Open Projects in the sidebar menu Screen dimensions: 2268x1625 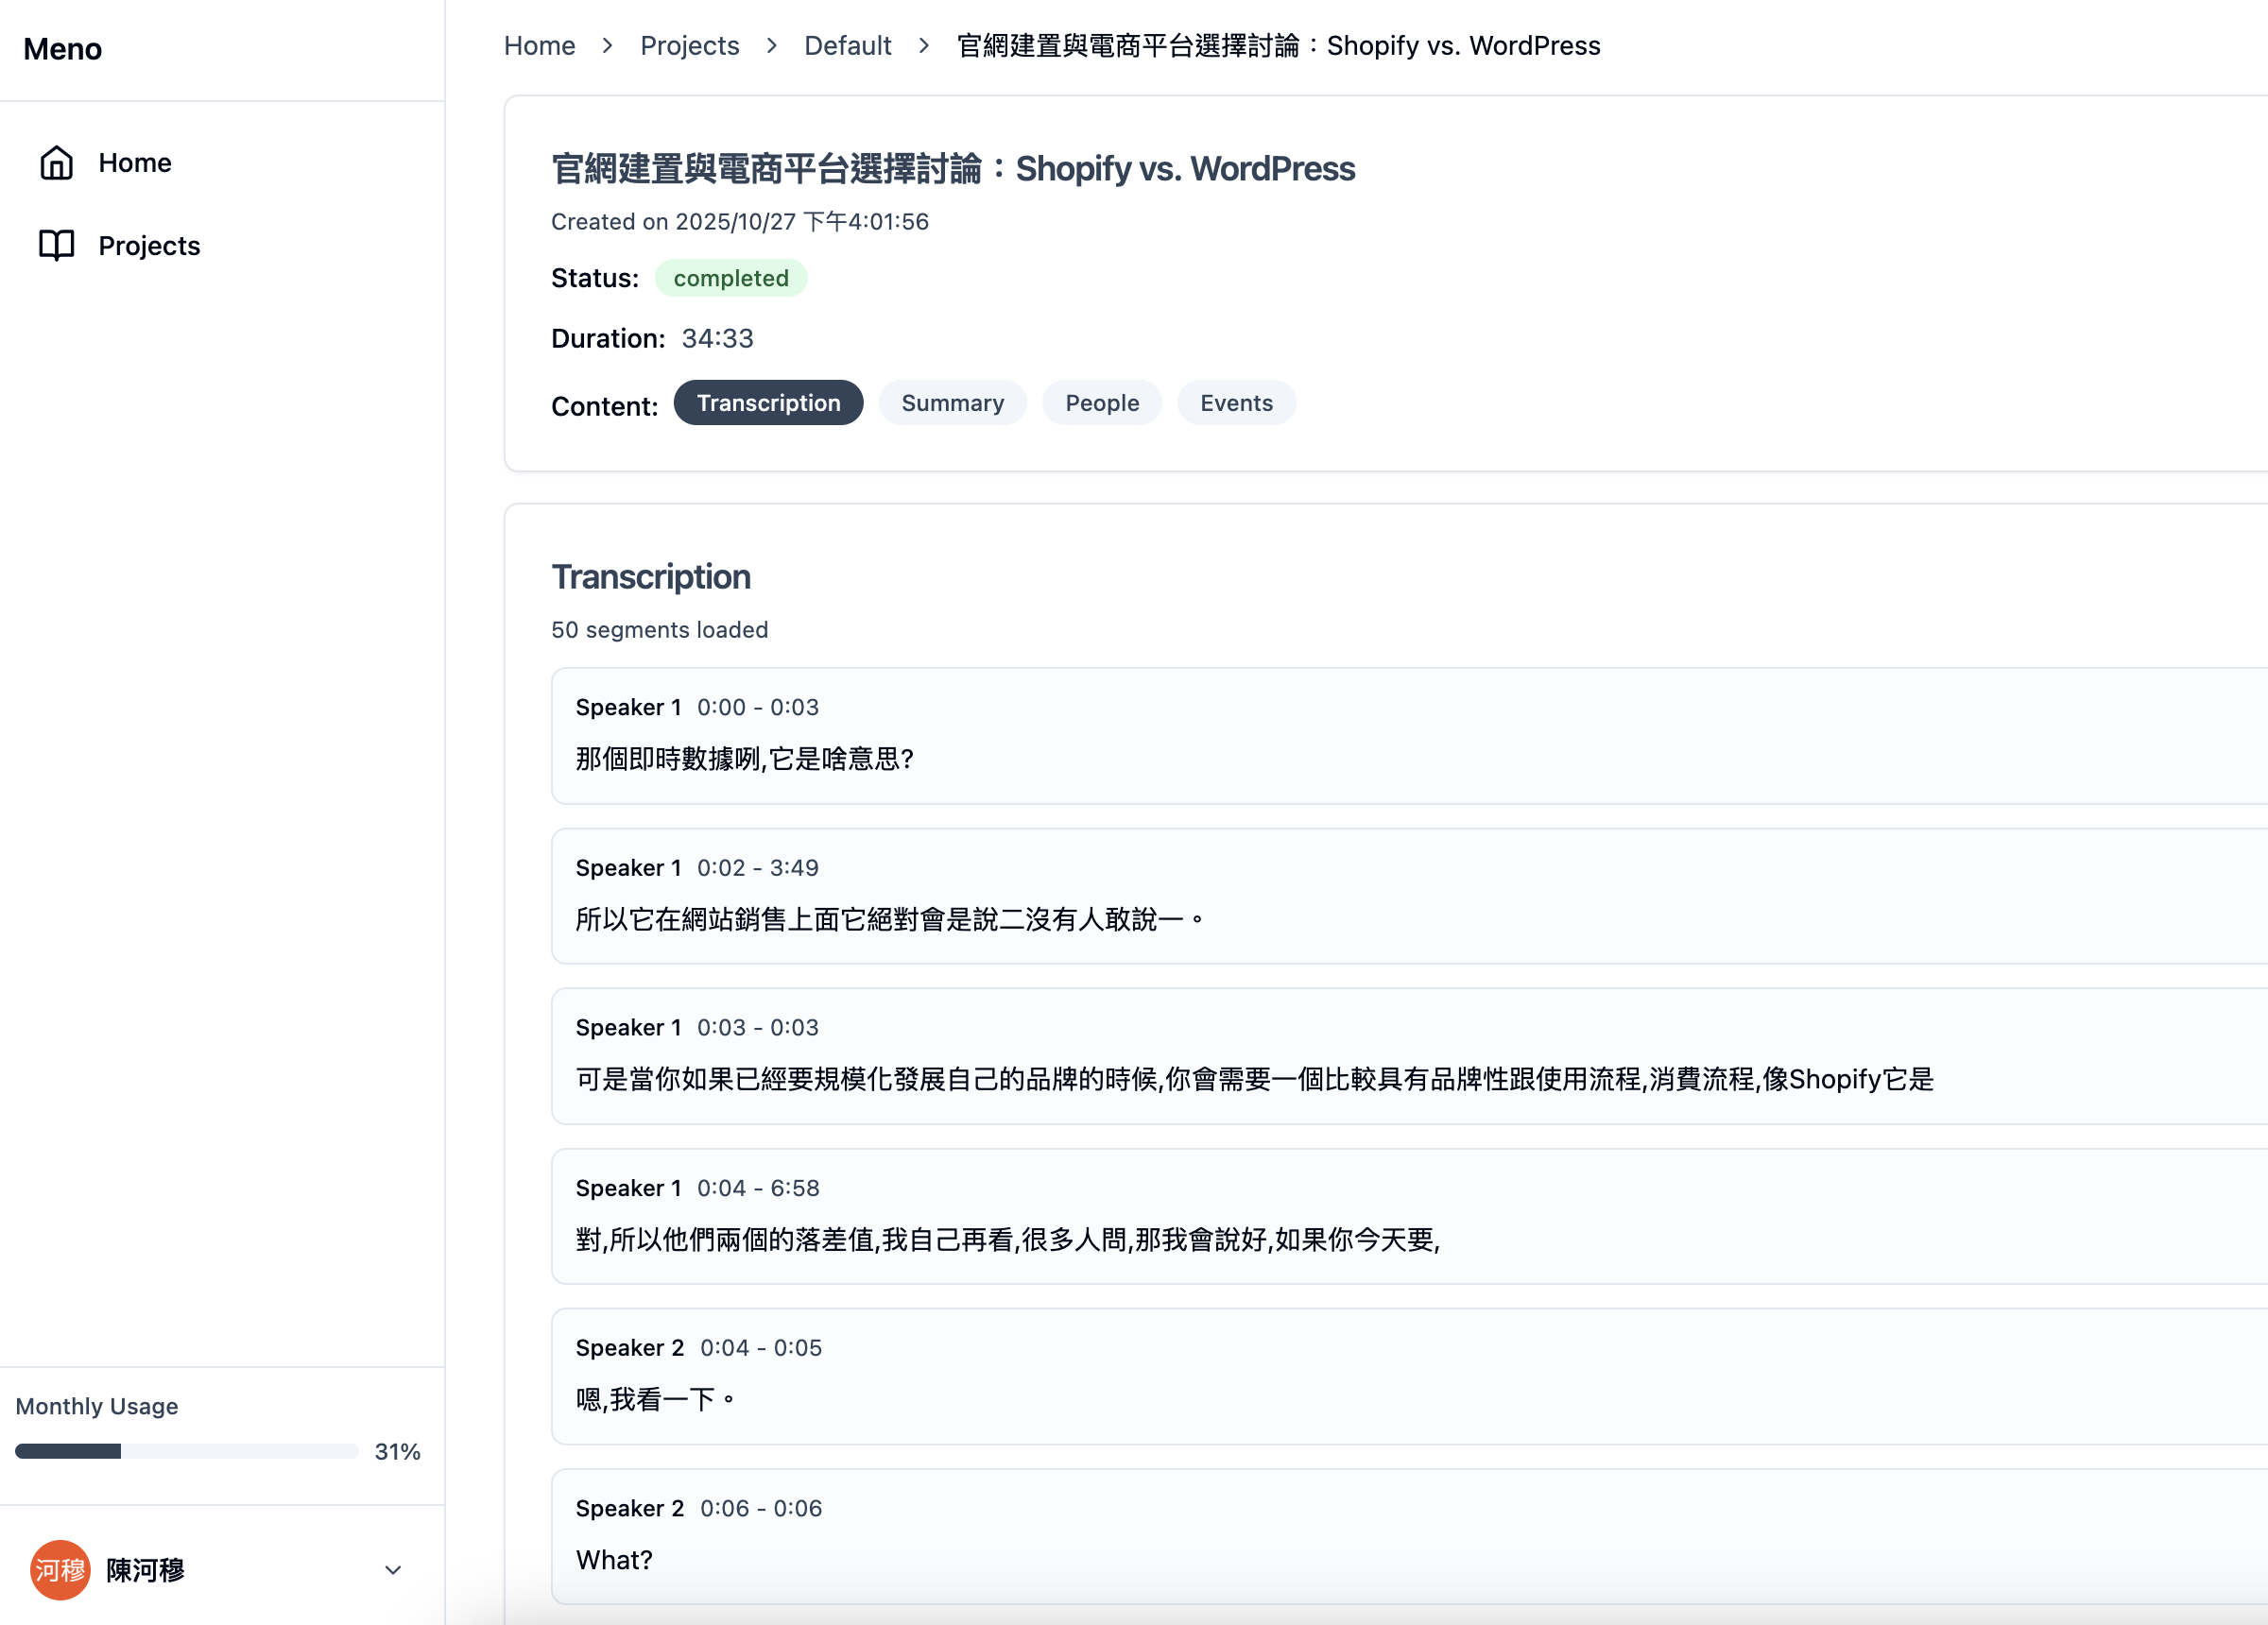149,246
